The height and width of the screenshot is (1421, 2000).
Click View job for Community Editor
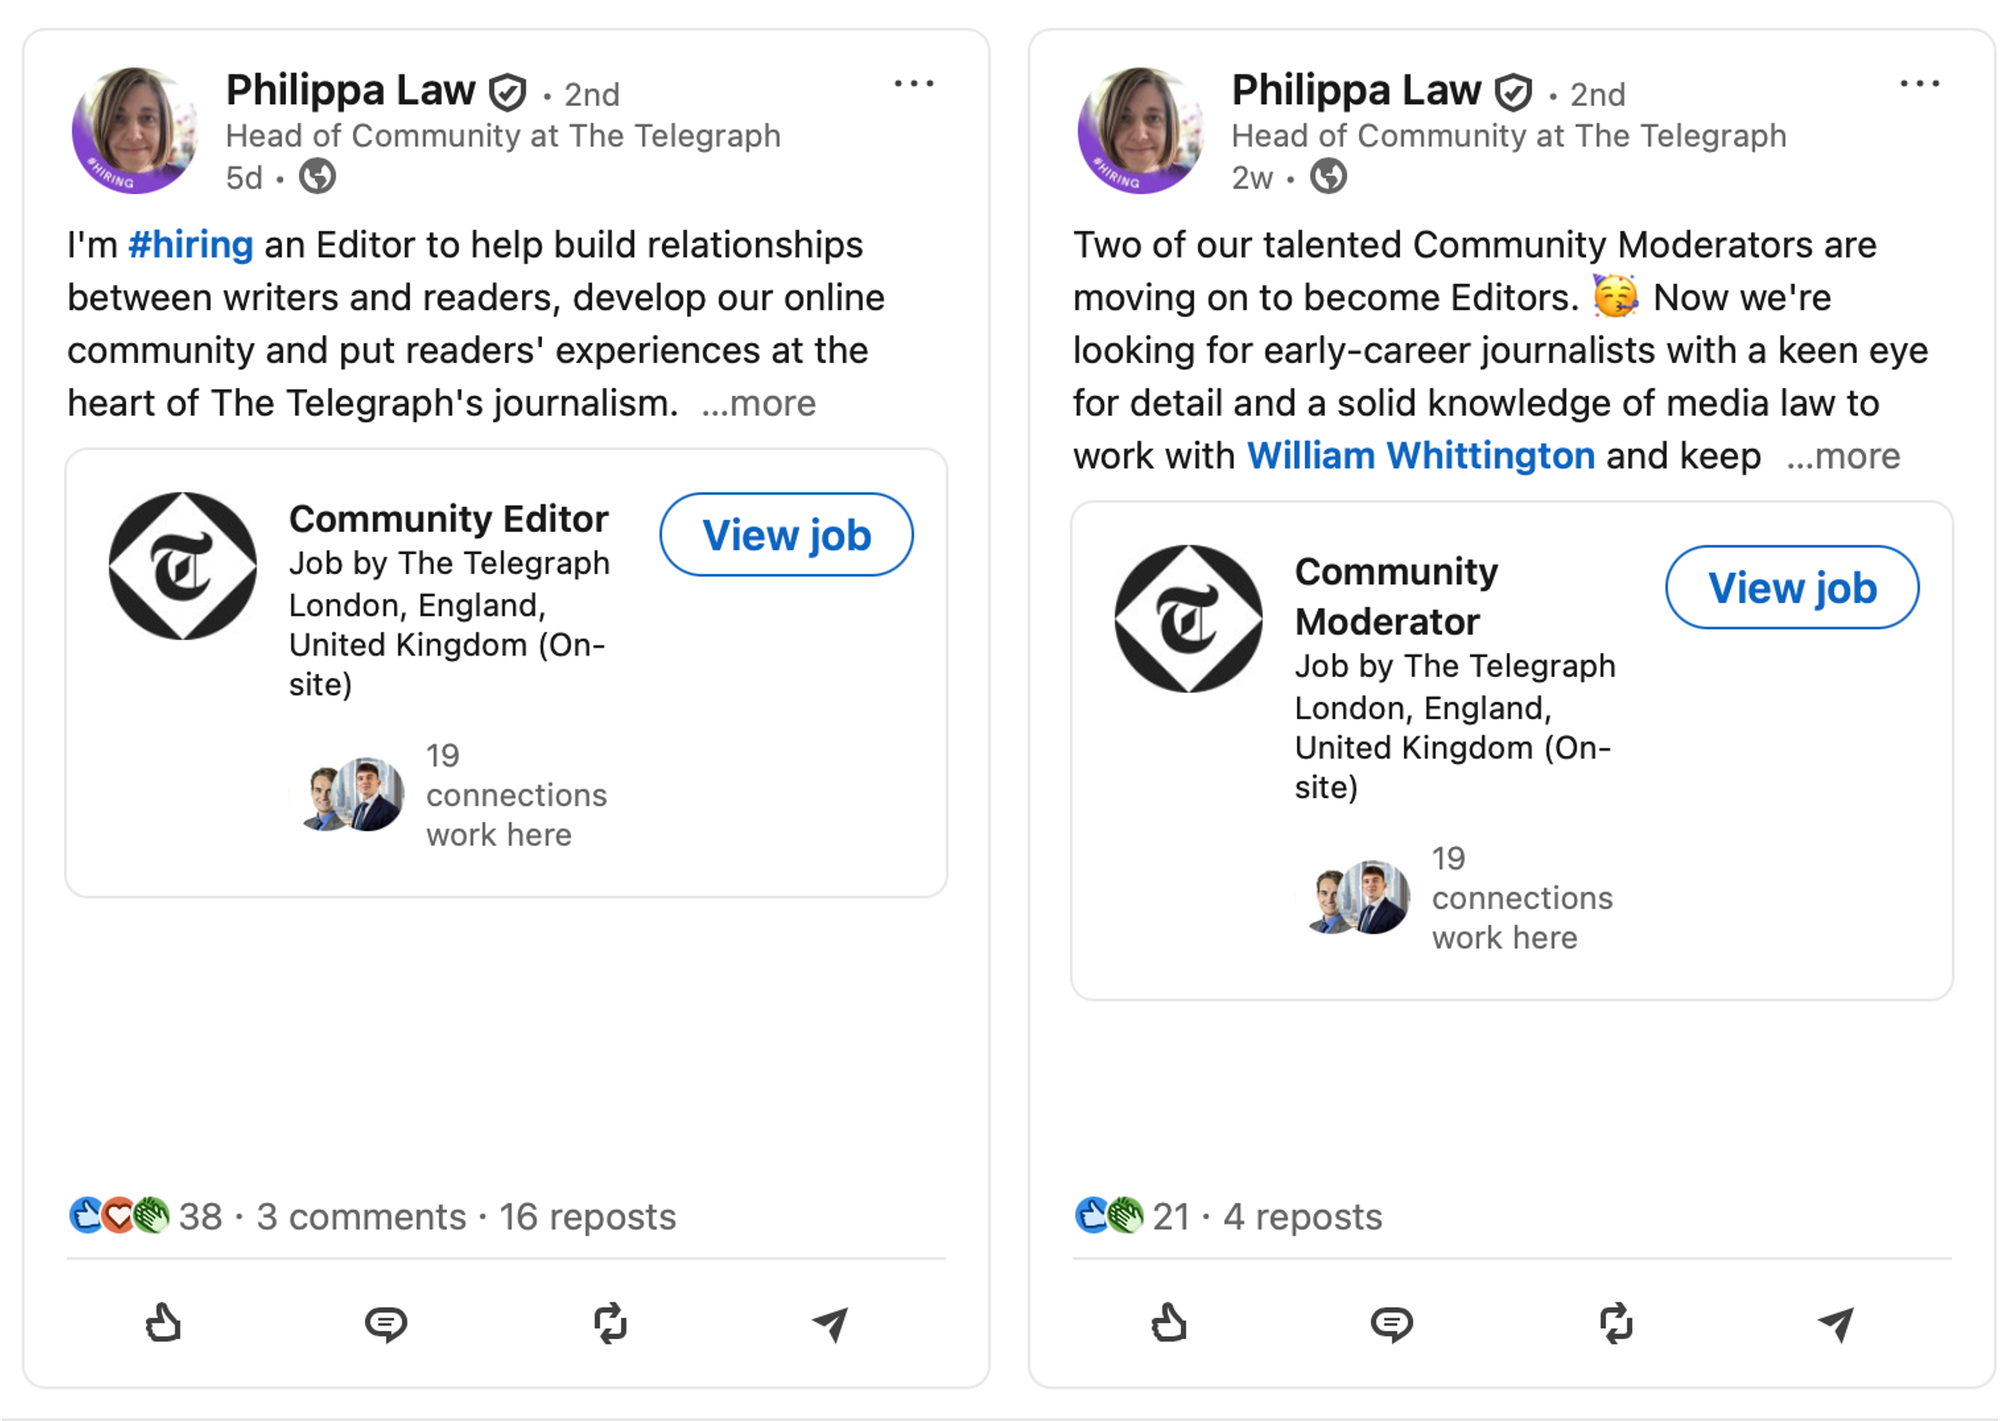coord(786,535)
